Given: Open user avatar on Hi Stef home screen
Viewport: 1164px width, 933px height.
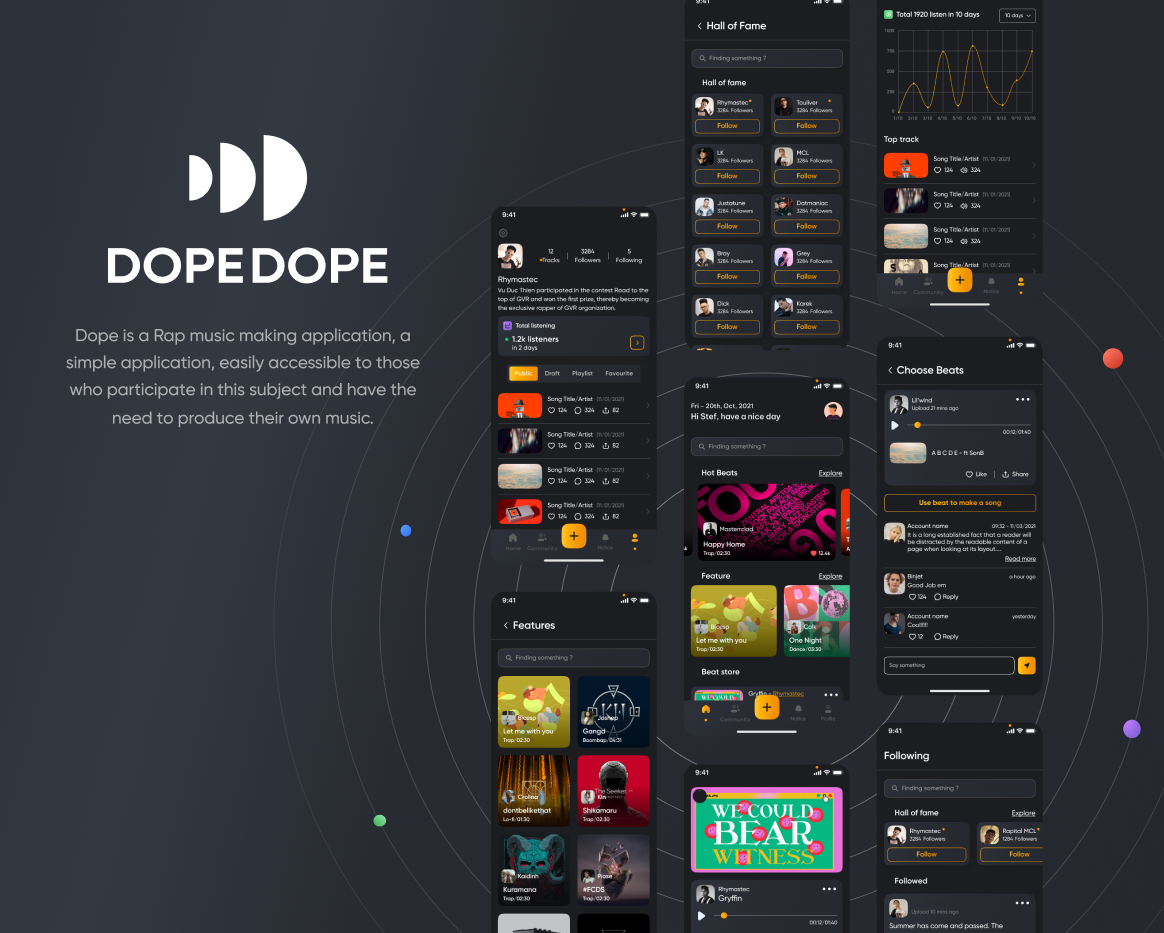Looking at the screenshot, I should point(833,410).
